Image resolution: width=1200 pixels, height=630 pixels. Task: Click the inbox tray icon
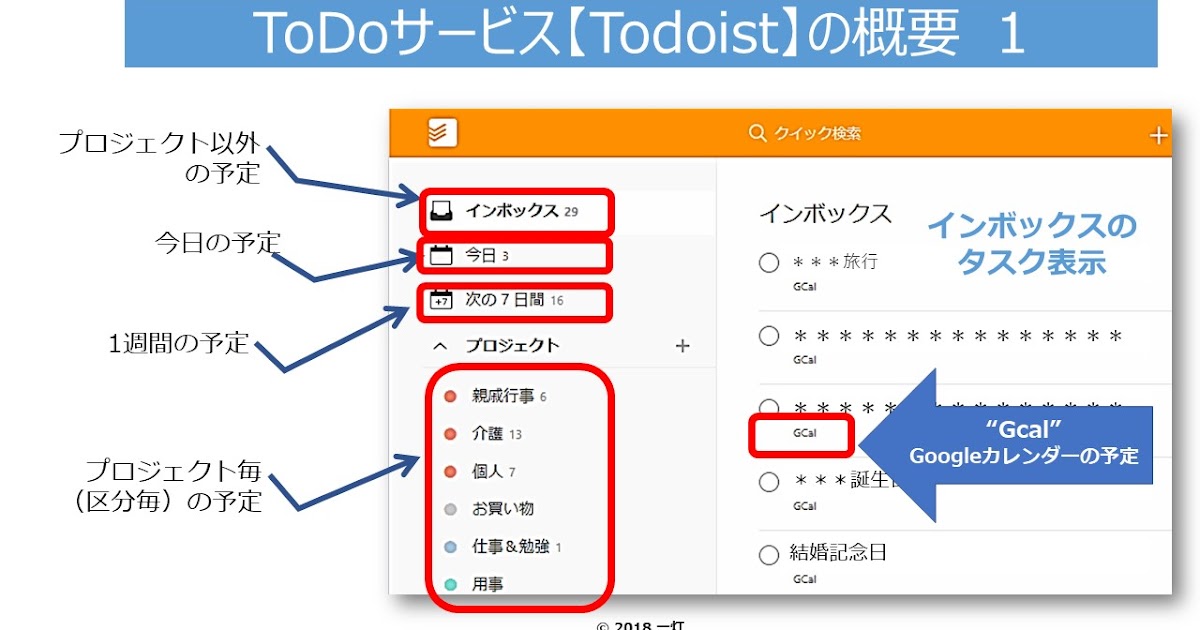click(x=440, y=211)
